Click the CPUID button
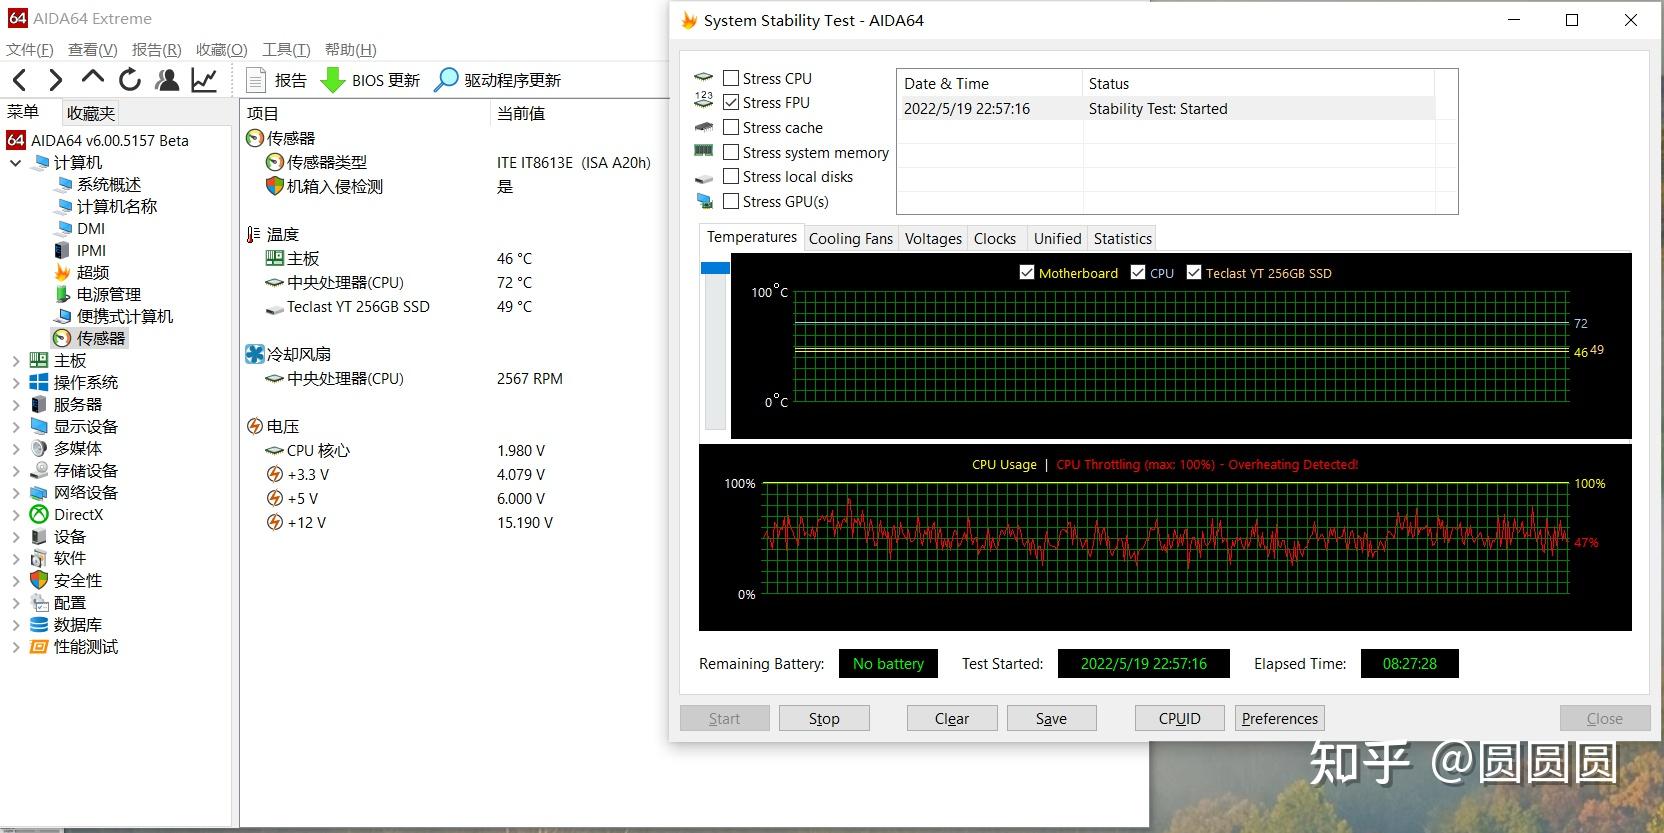Image resolution: width=1664 pixels, height=833 pixels. pos(1179,718)
